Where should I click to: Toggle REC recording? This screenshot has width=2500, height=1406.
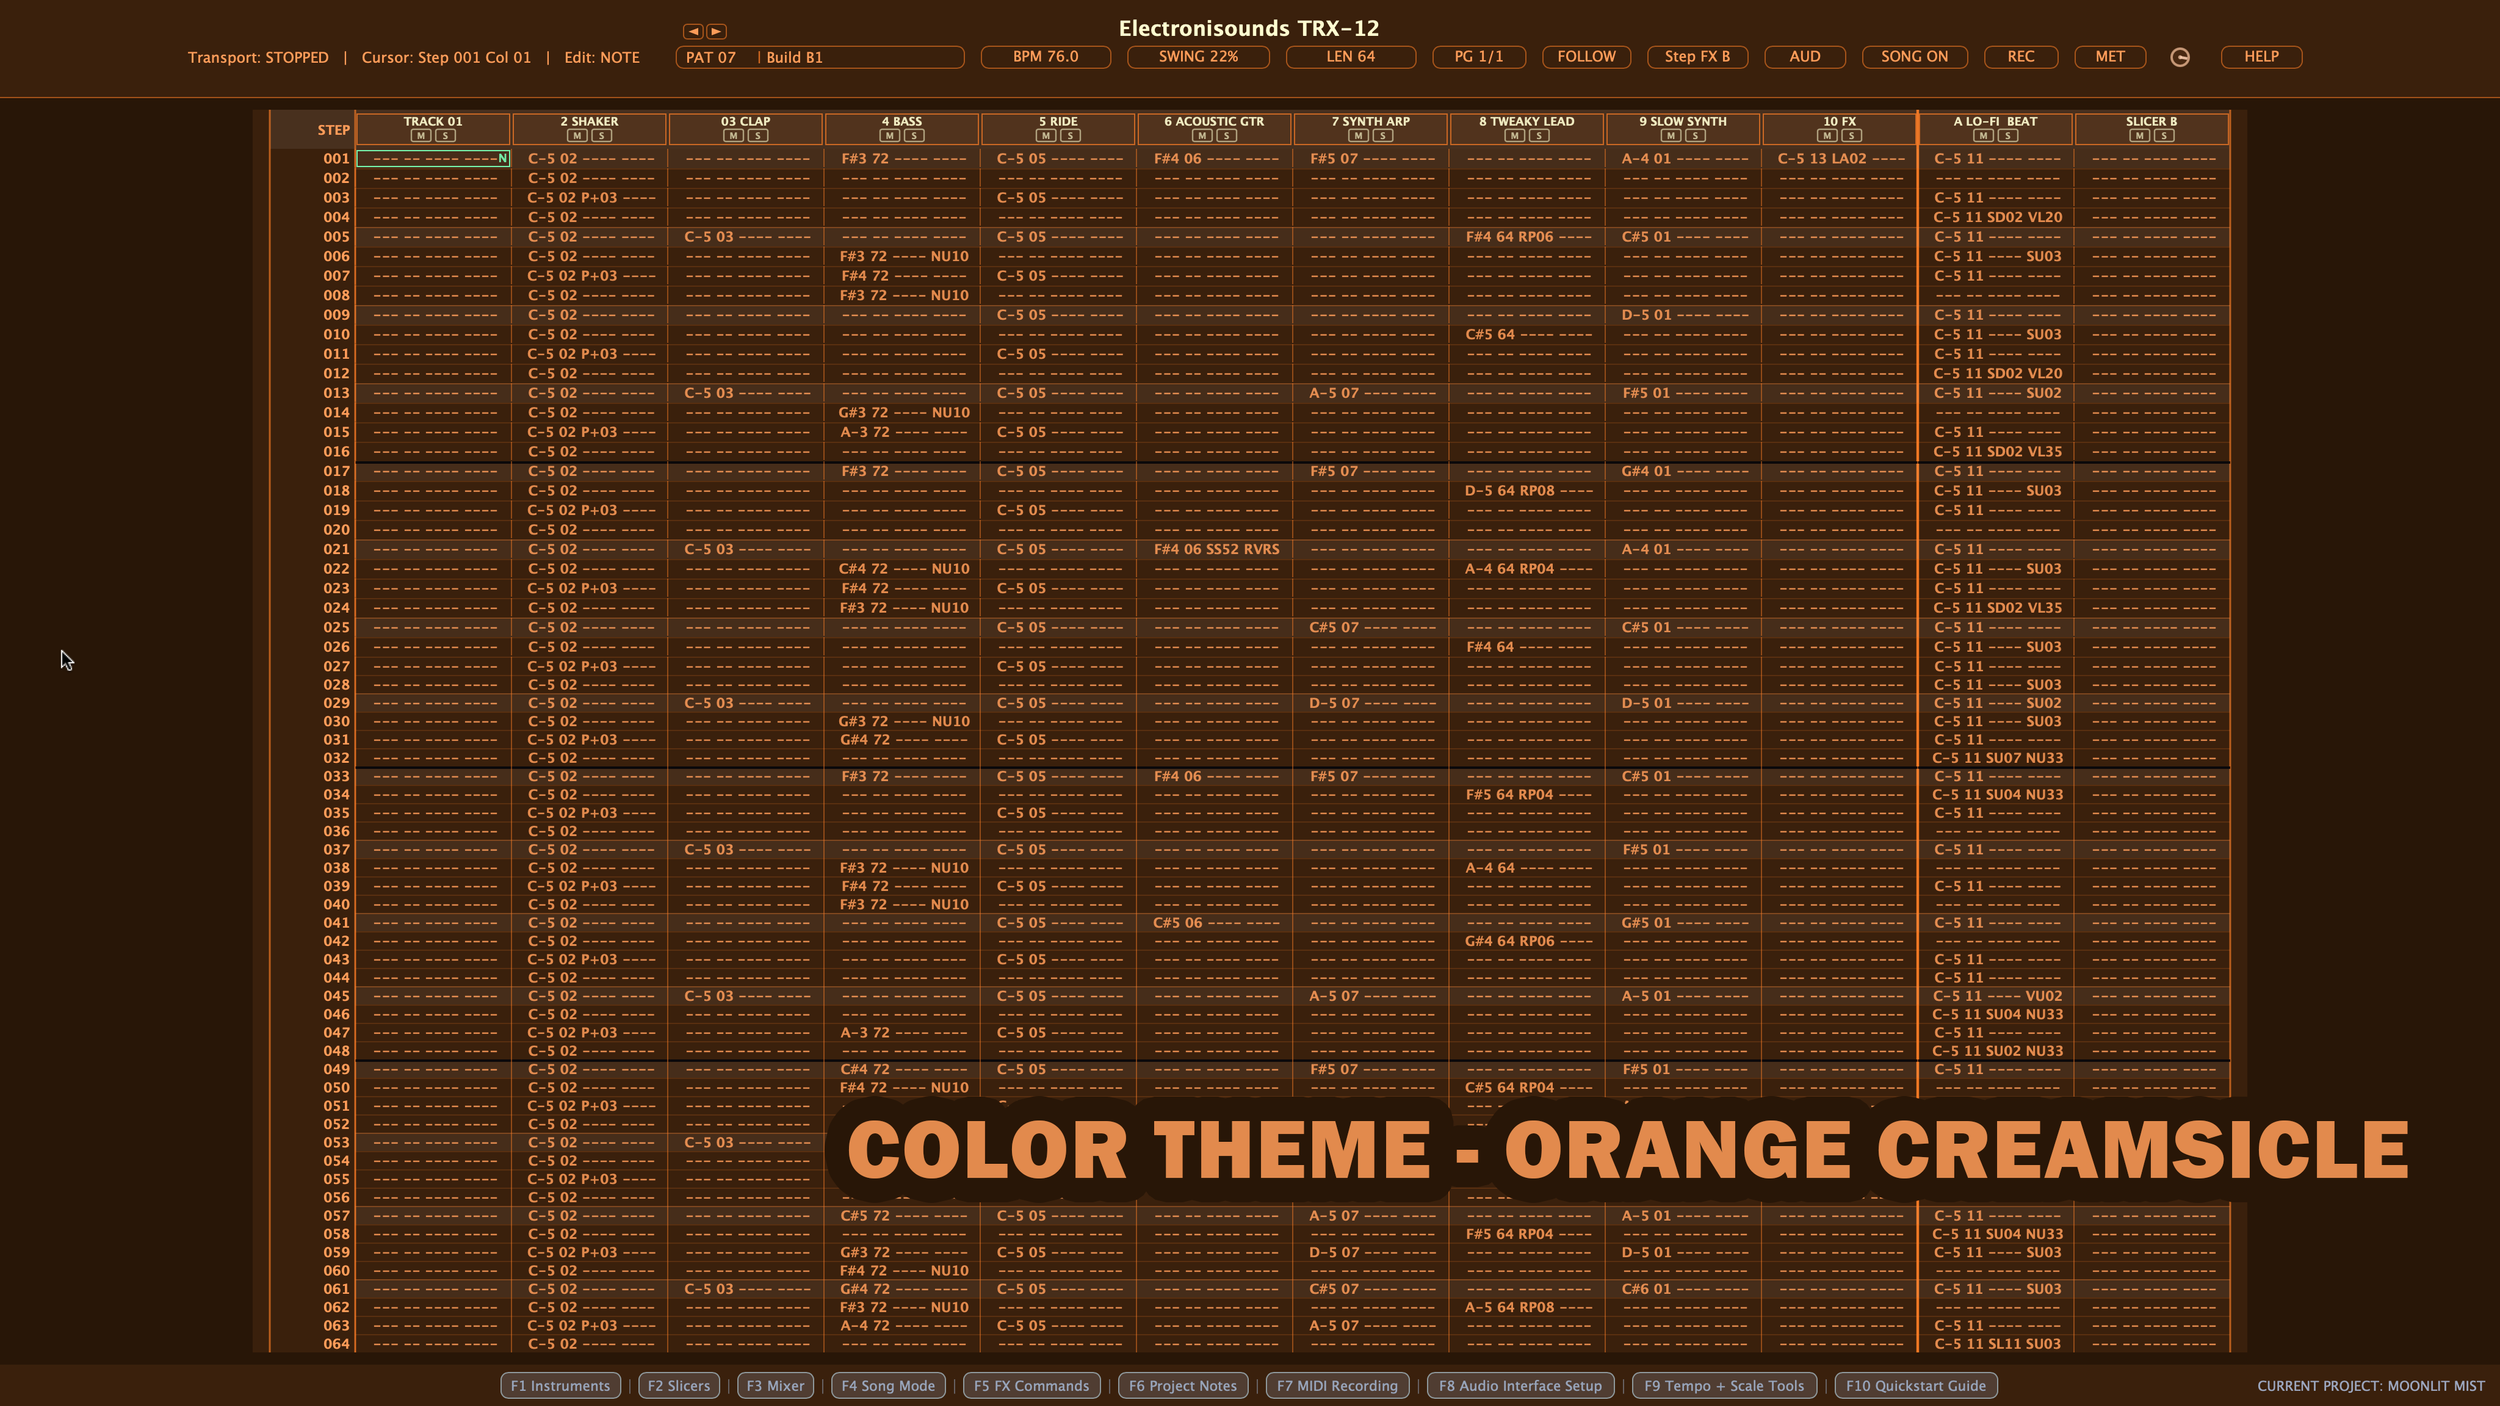coord(2020,57)
